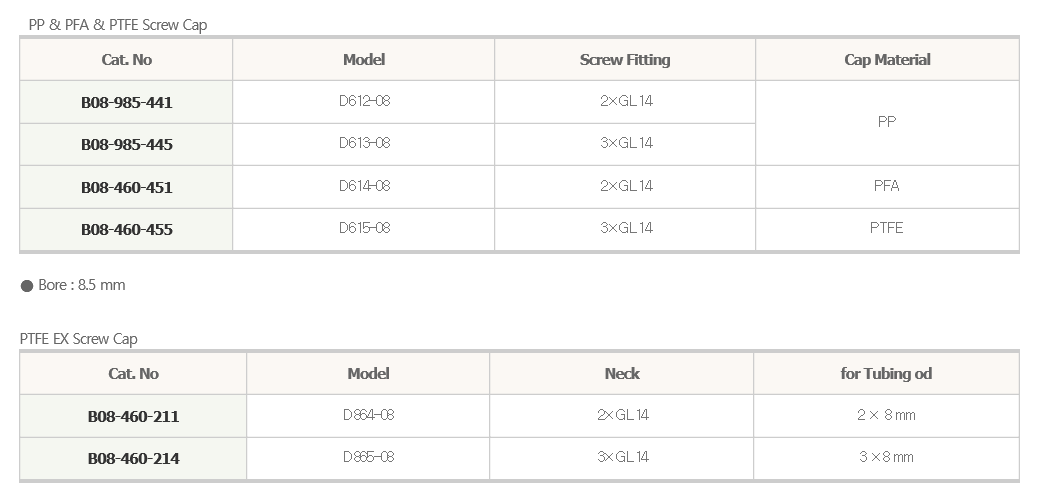Image resolution: width=1037 pixels, height=504 pixels.
Task: Select catalog number B08-460-214
Action: [133, 458]
